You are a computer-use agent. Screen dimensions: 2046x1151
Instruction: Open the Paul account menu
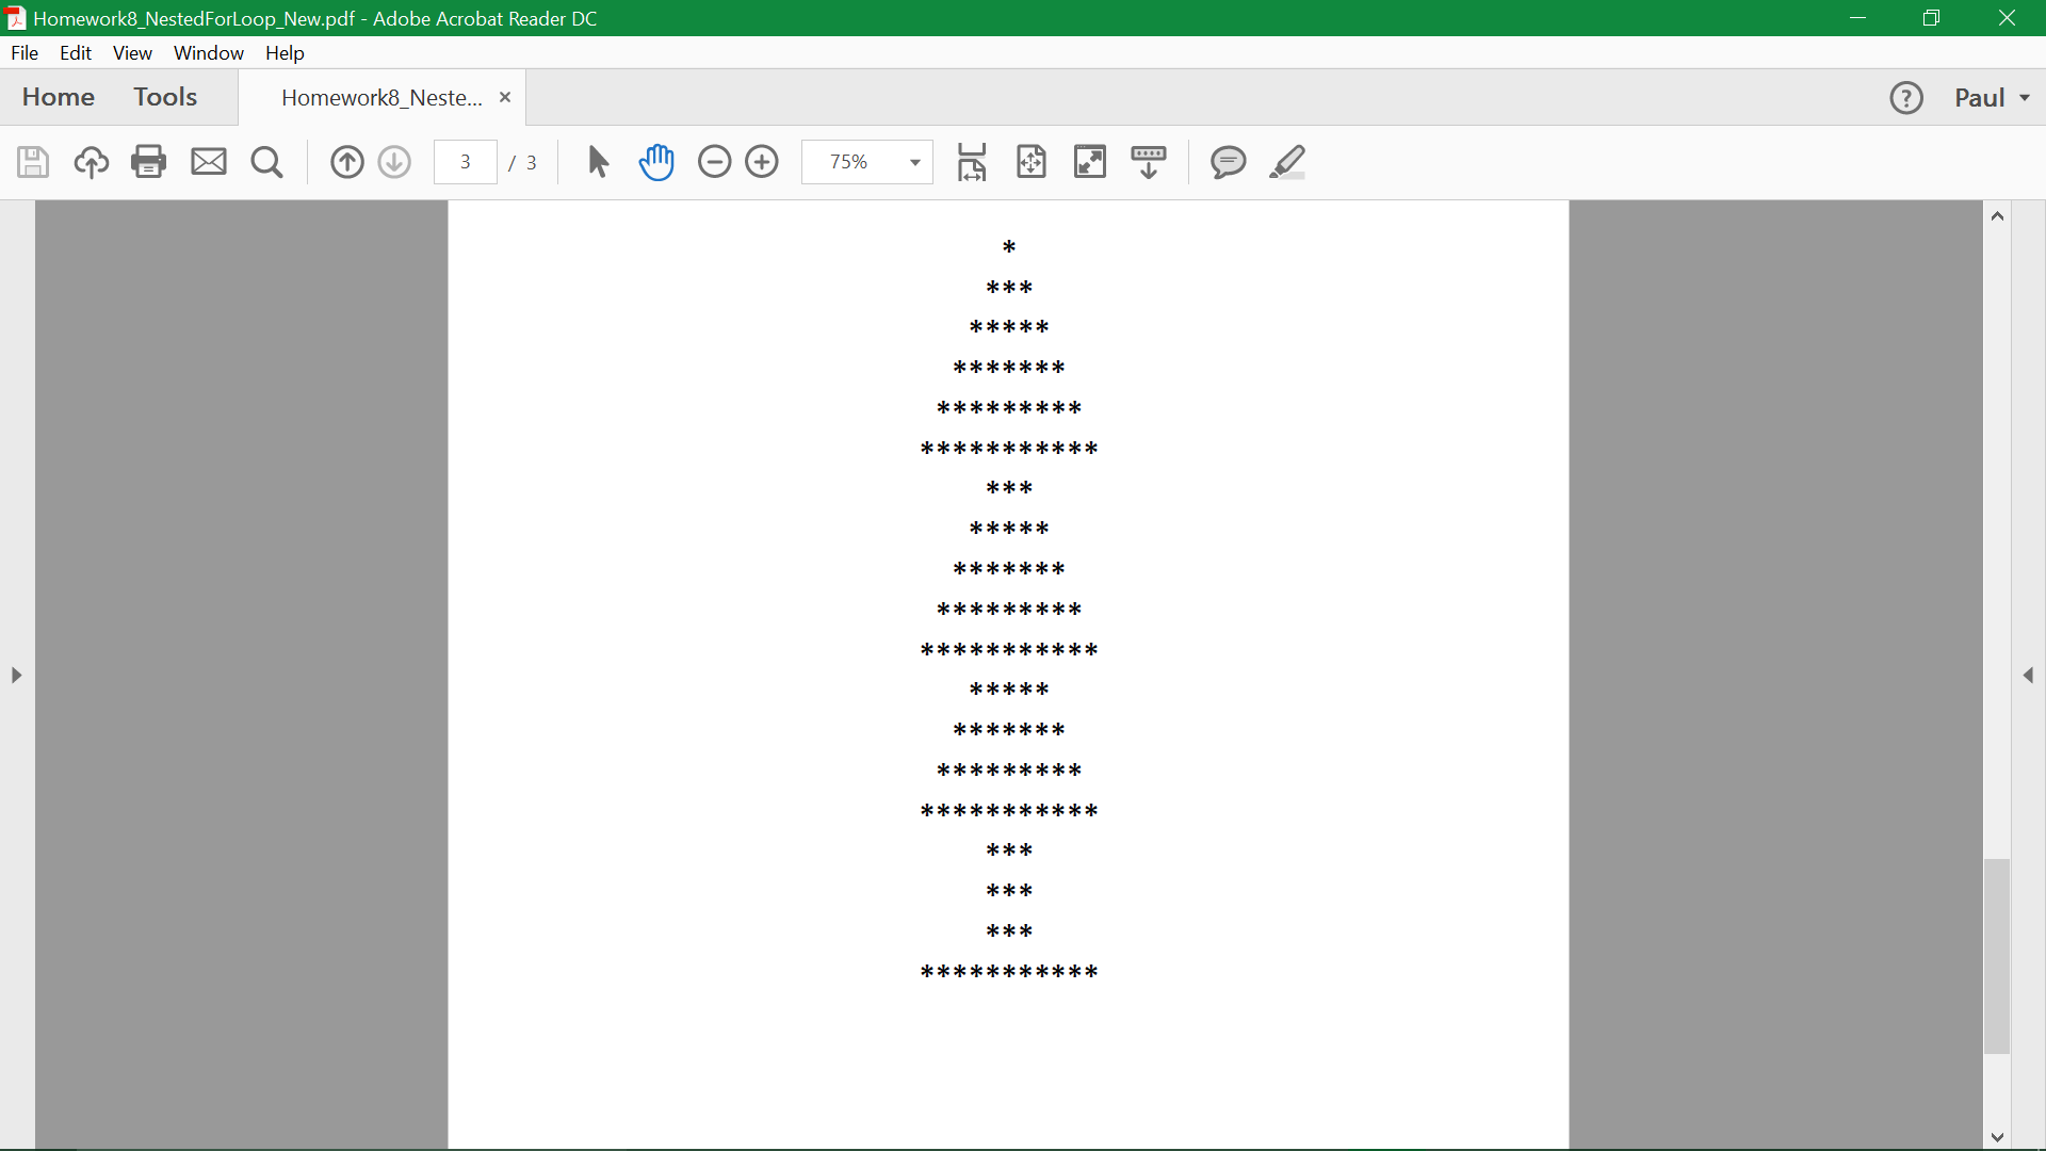coord(1991,97)
